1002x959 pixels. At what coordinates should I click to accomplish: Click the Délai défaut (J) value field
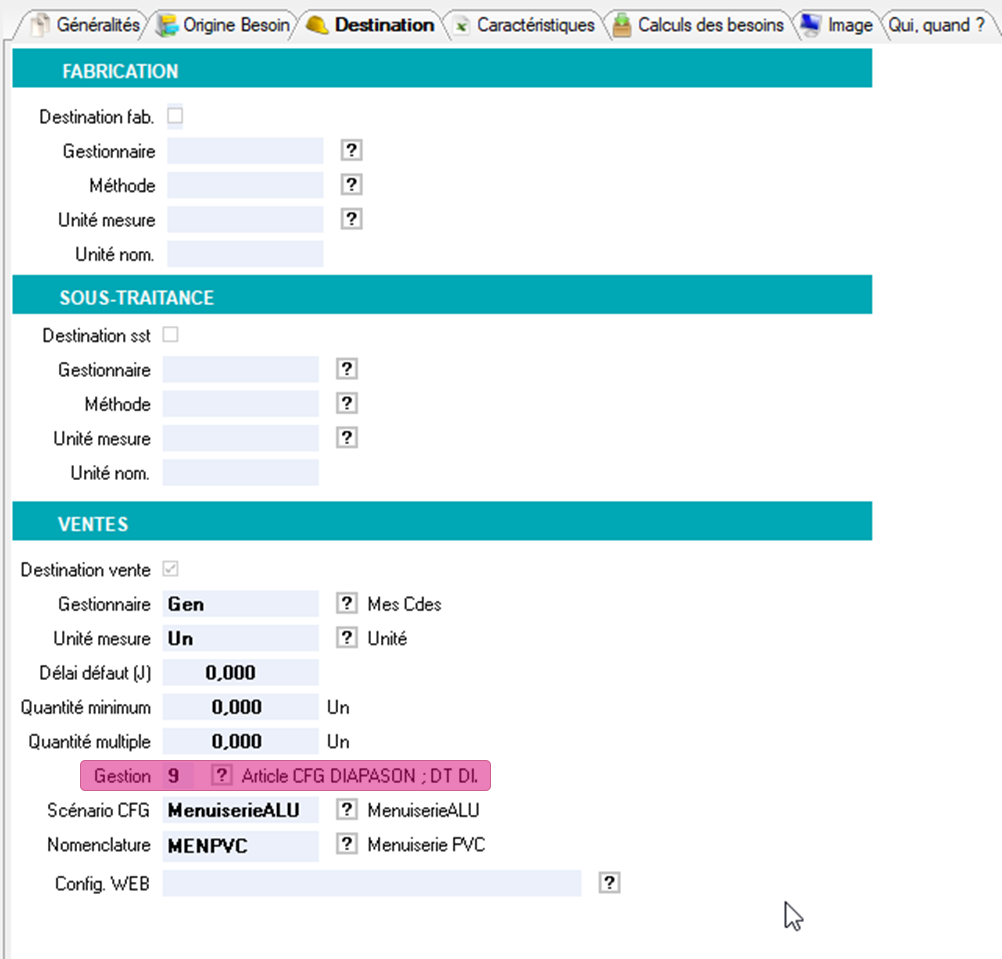pos(240,673)
